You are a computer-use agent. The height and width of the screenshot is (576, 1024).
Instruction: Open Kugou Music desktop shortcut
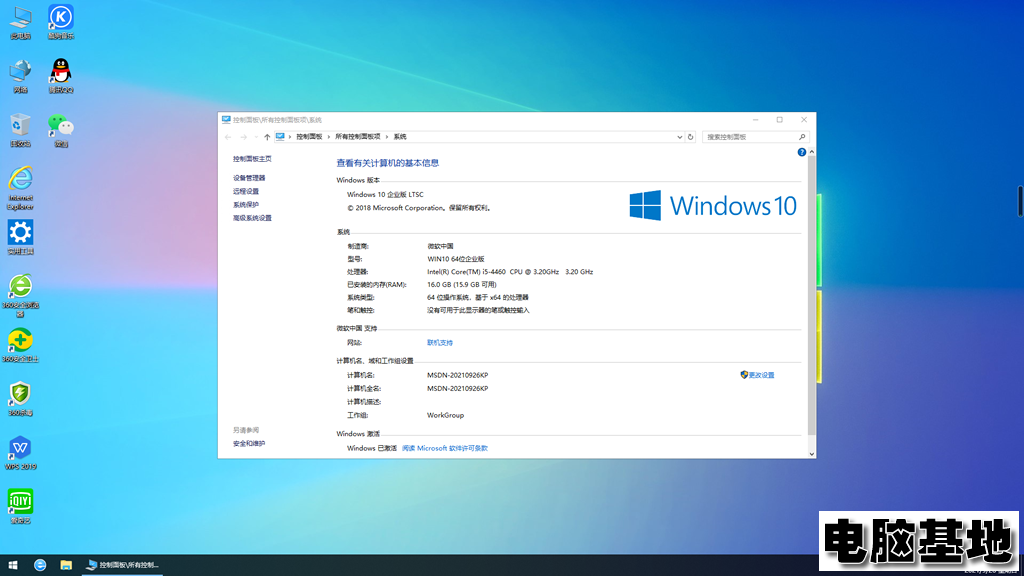point(61,22)
